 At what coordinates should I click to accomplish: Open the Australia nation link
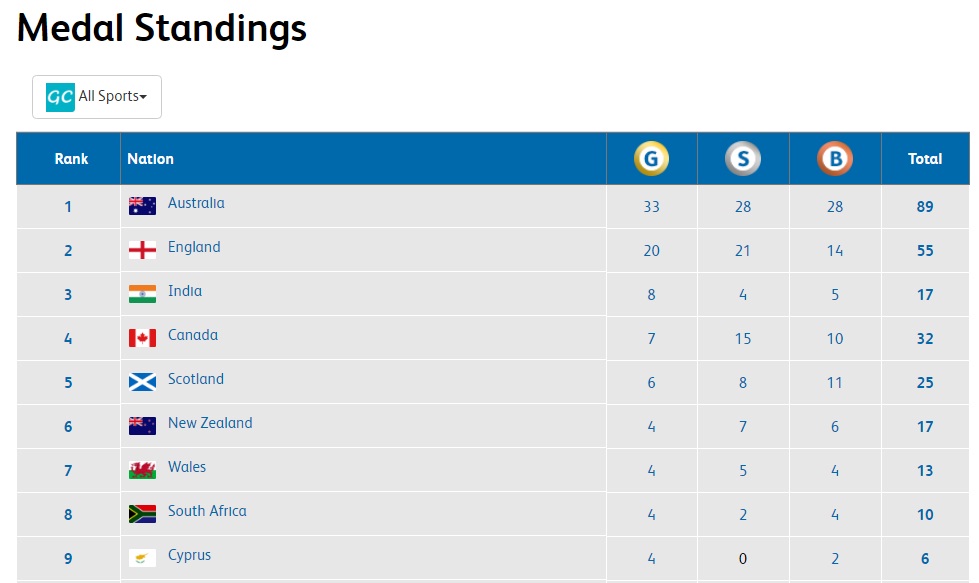point(196,203)
